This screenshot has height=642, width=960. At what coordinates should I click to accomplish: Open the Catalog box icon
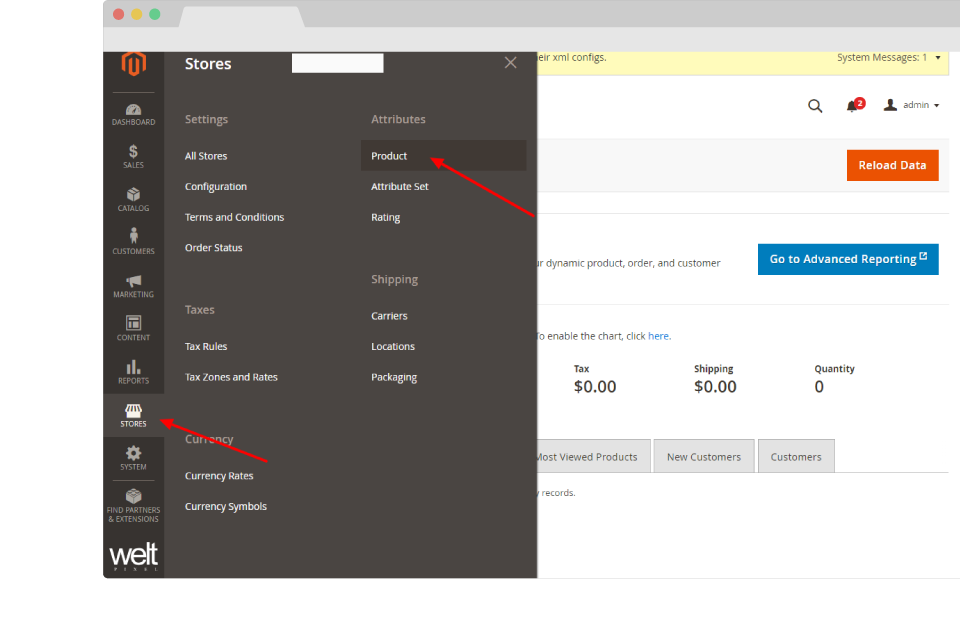(133, 200)
